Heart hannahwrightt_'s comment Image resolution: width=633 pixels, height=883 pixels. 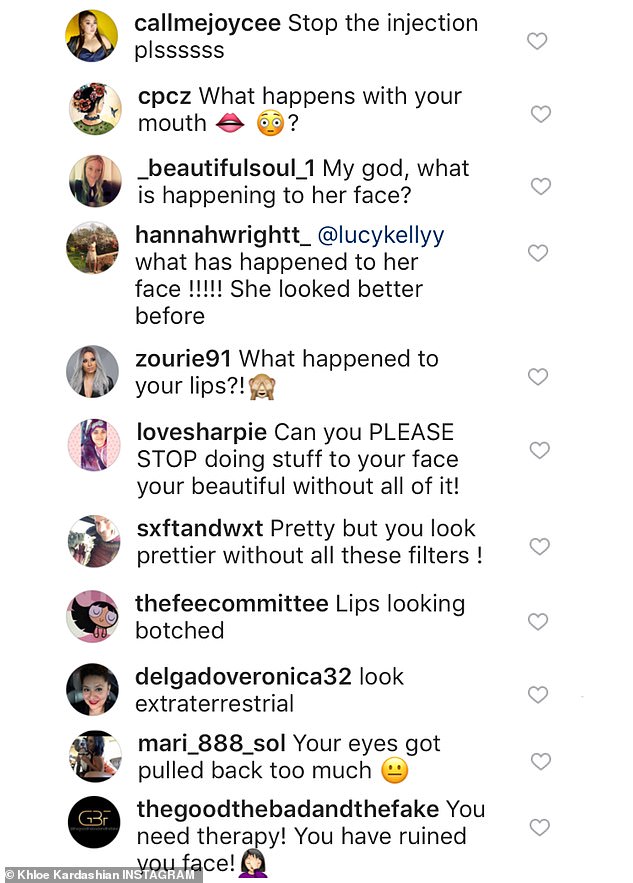538,253
